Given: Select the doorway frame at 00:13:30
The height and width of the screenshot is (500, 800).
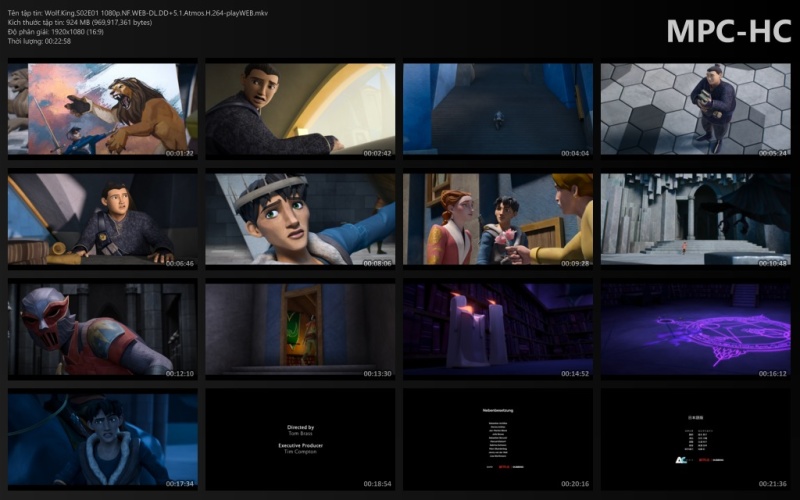Looking at the screenshot, I should (x=300, y=329).
